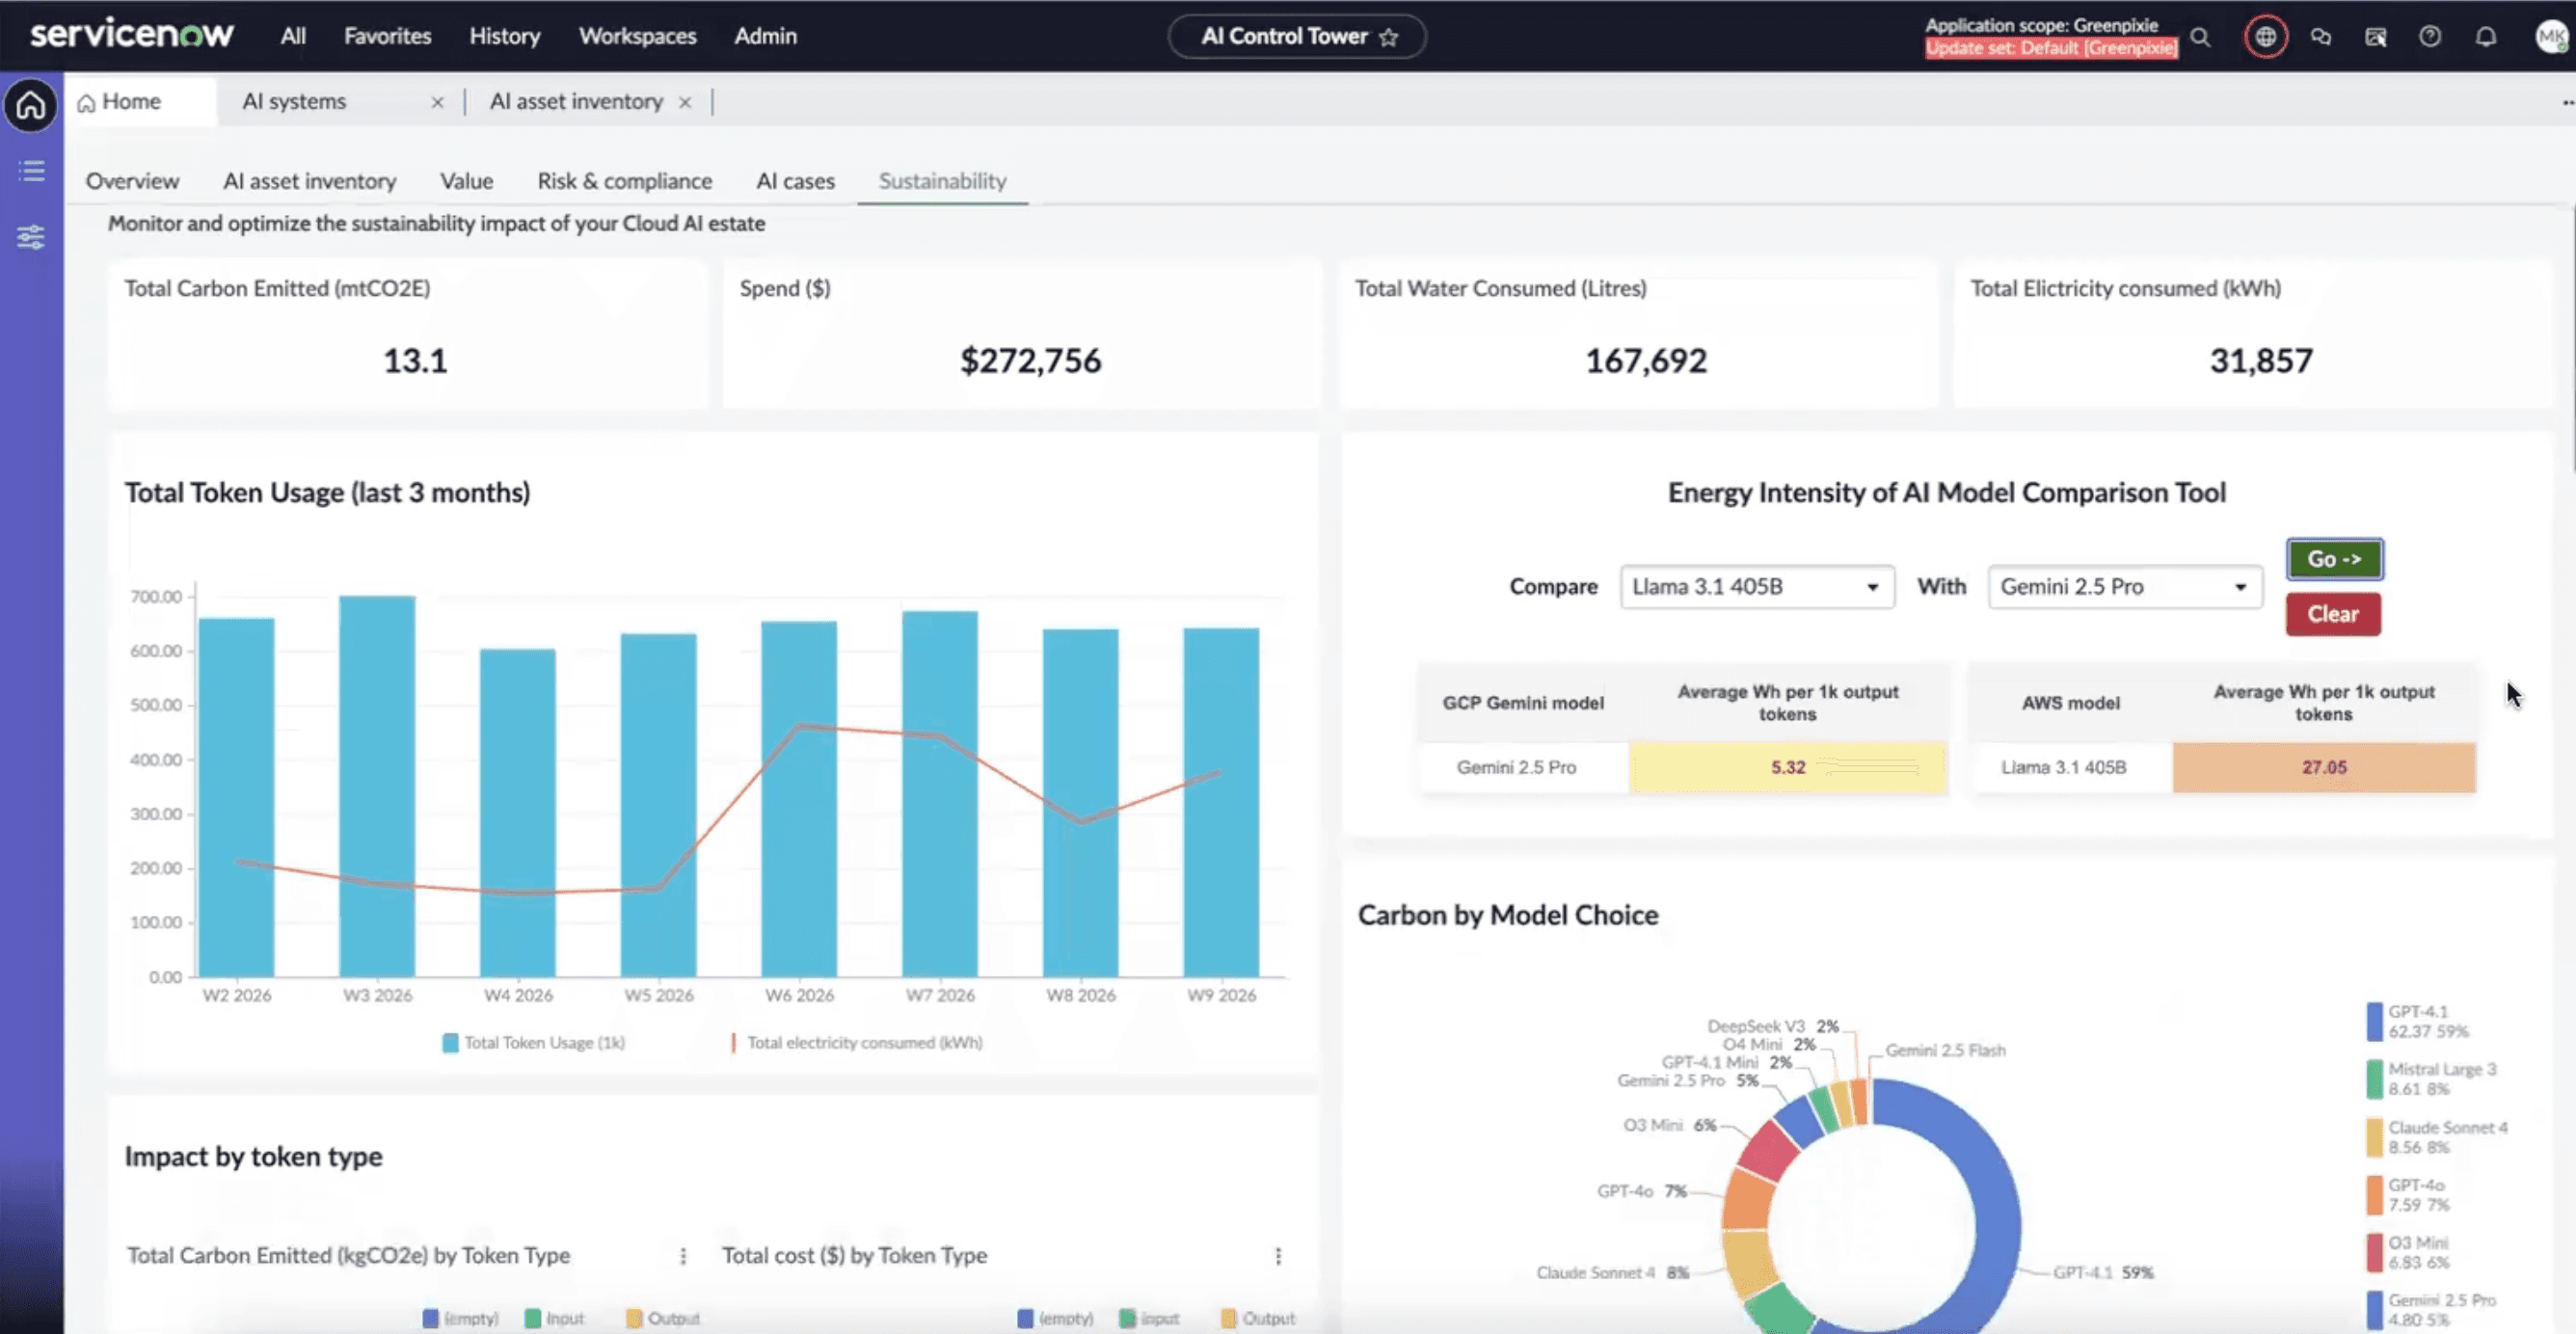Image resolution: width=2576 pixels, height=1334 pixels.
Task: Close the AI asset inventory tab
Action: pyautogui.click(x=685, y=102)
